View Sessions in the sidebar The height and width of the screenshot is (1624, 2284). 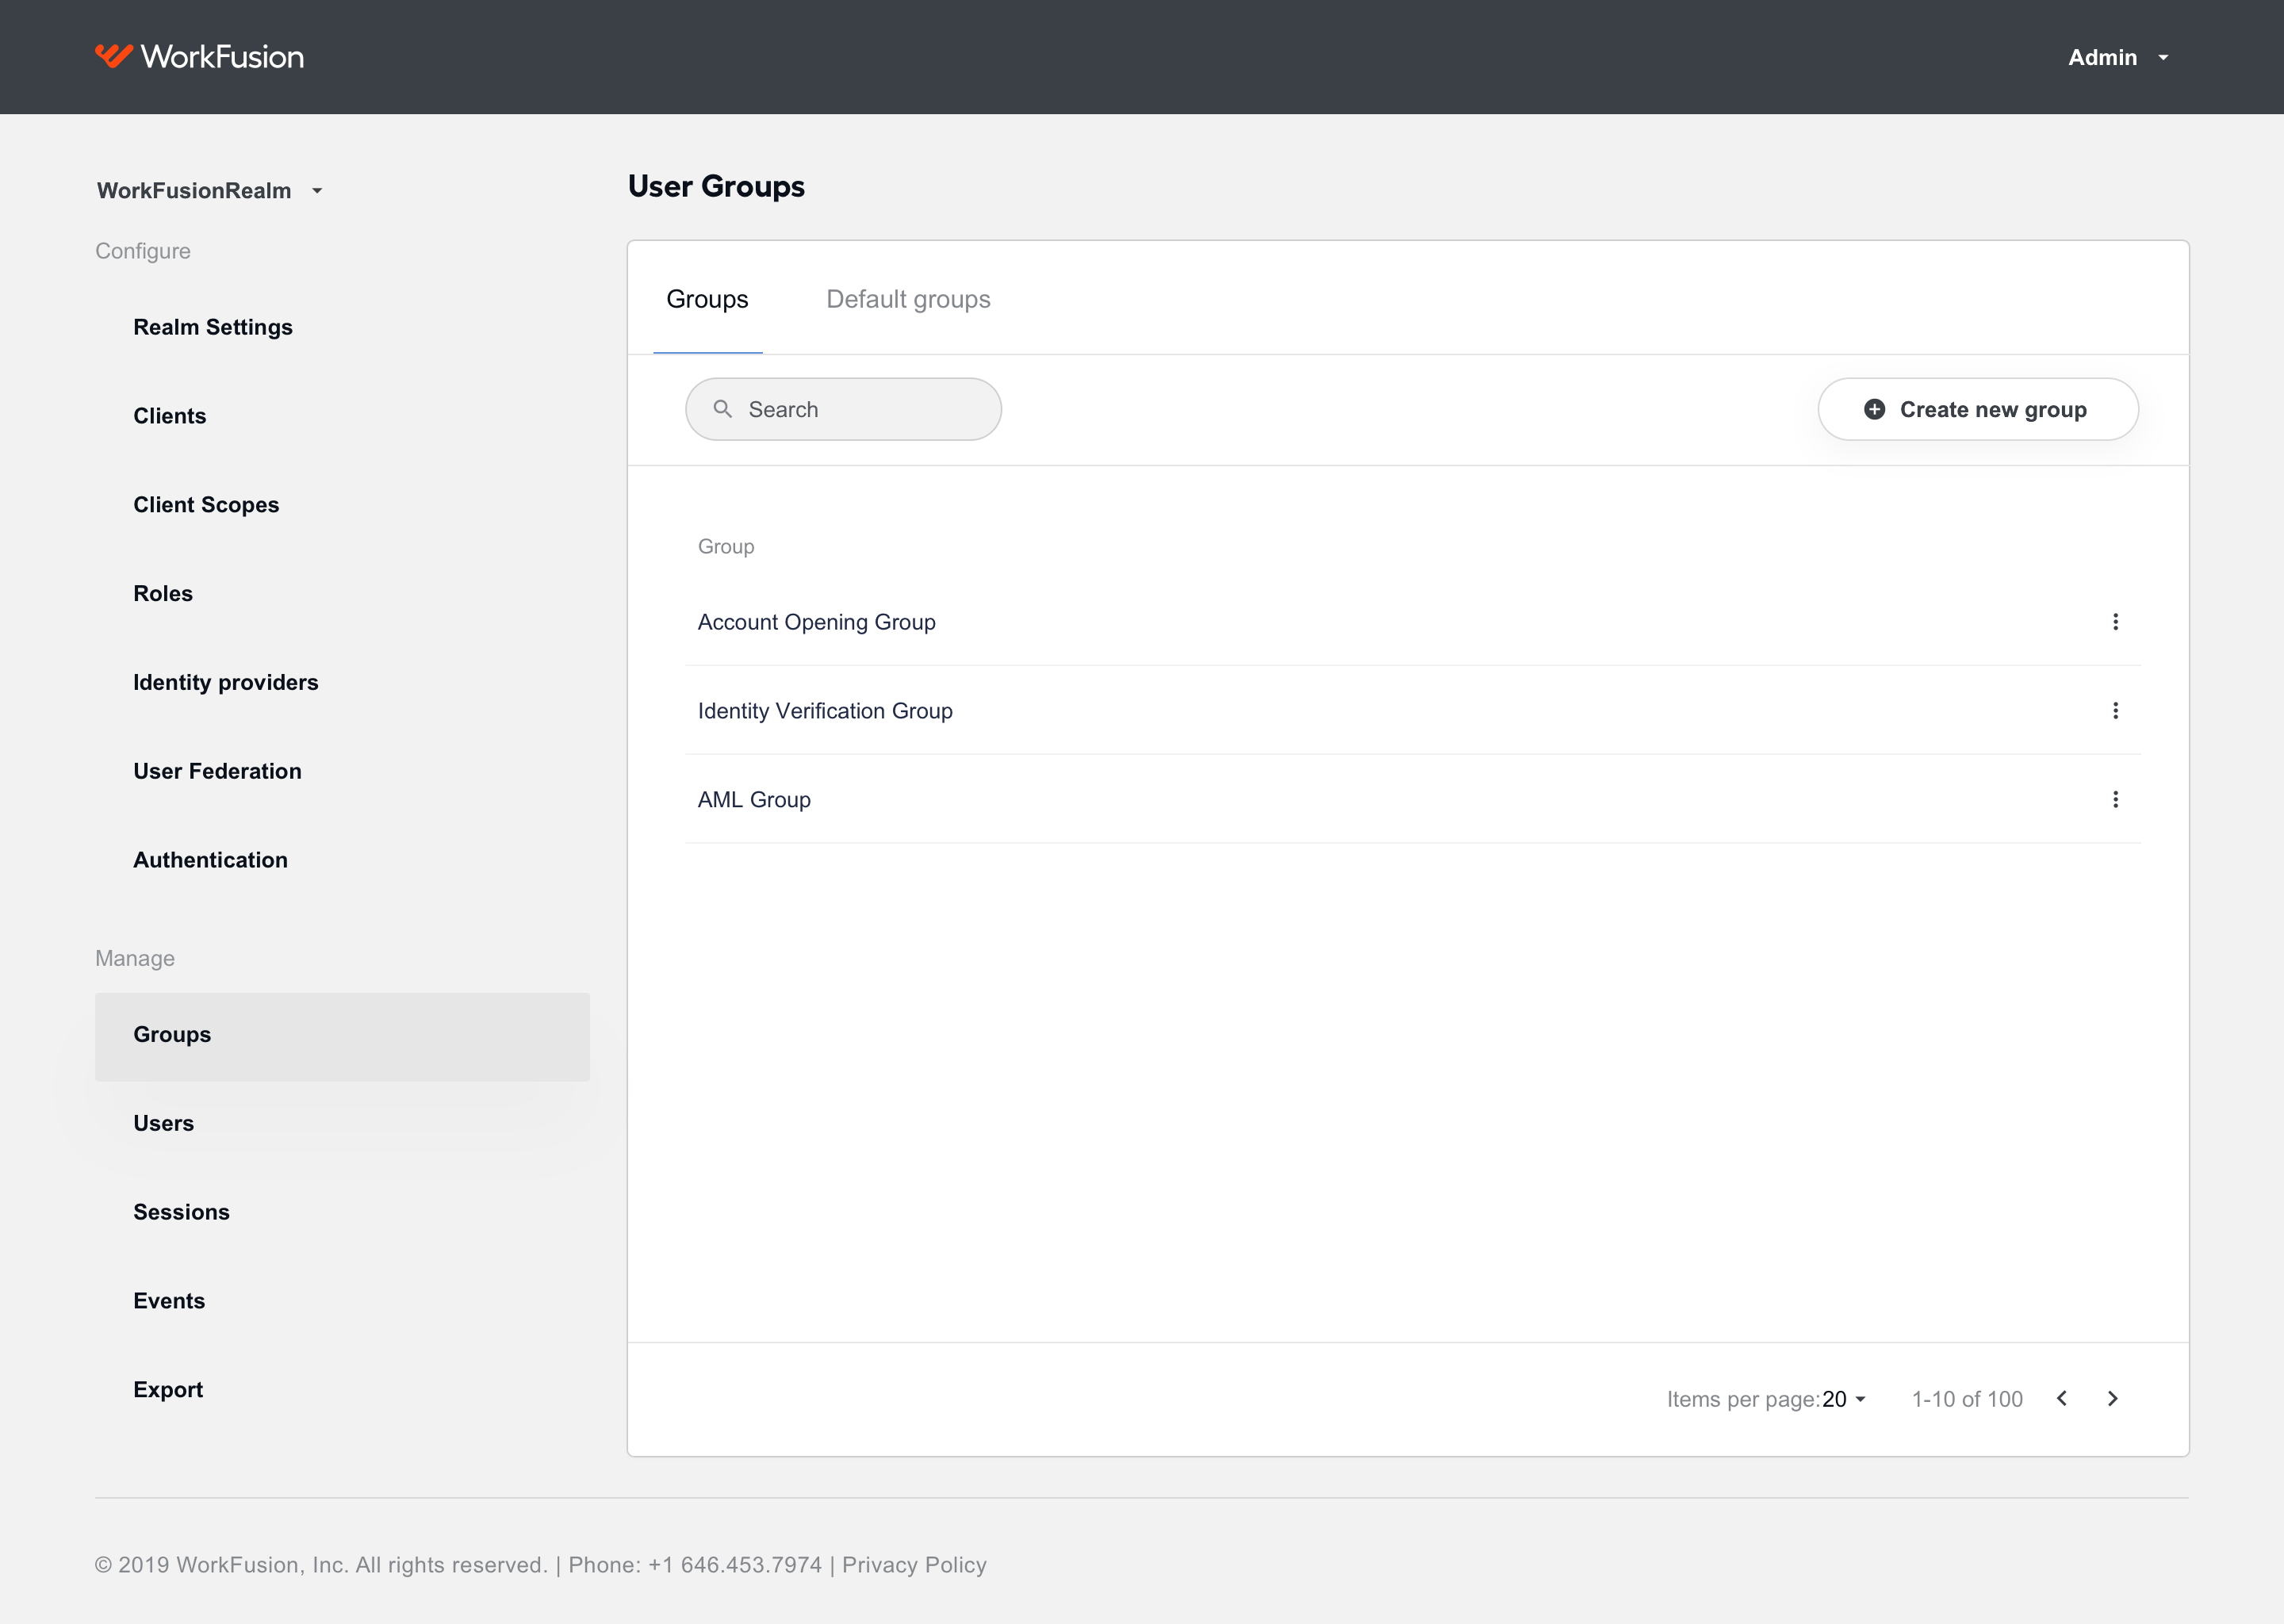181,1212
